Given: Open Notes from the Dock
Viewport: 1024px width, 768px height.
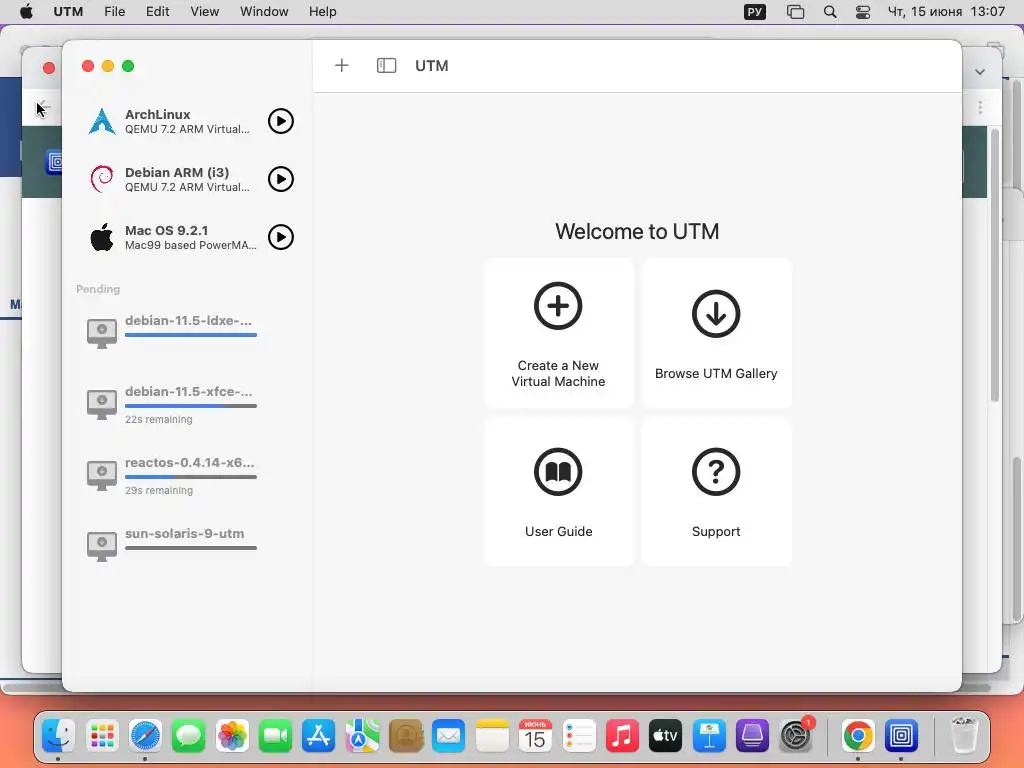Looking at the screenshot, I should pyautogui.click(x=492, y=736).
